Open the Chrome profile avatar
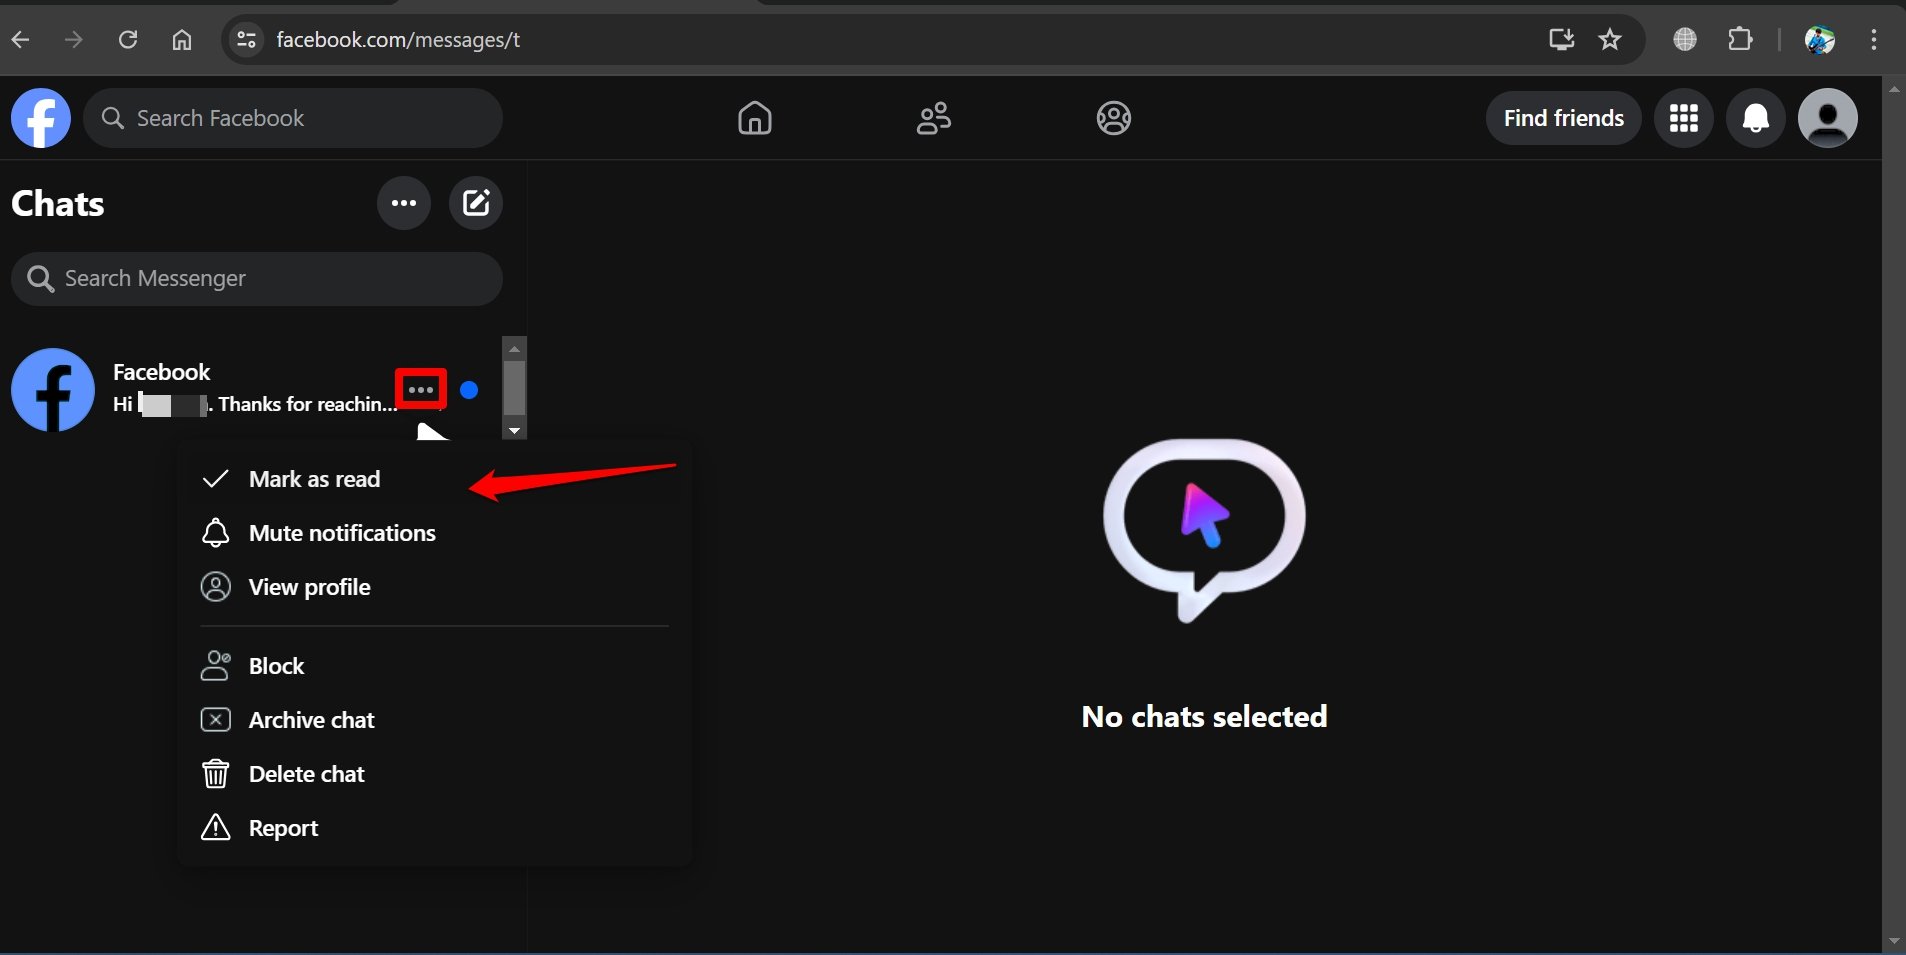The width and height of the screenshot is (1906, 955). point(1820,40)
